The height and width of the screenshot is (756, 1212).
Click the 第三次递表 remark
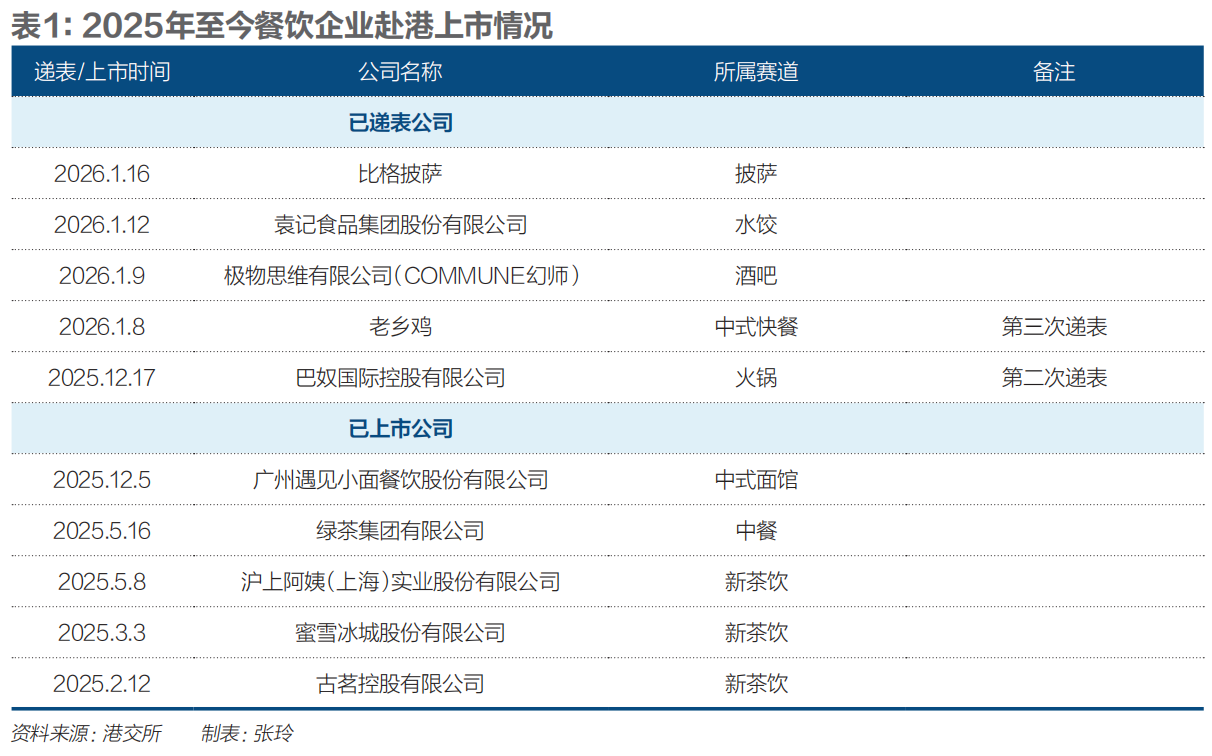coord(1054,327)
